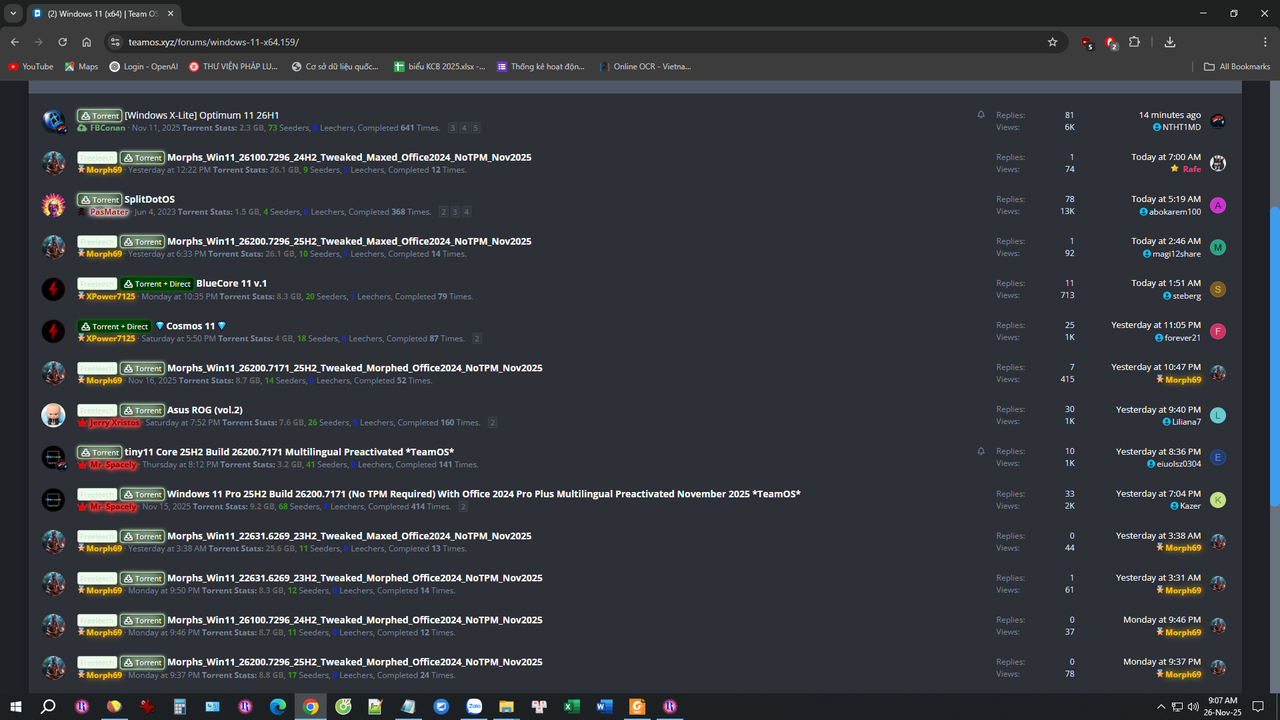
Task: Launch Microsoft Edge from the taskbar
Action: (x=278, y=706)
